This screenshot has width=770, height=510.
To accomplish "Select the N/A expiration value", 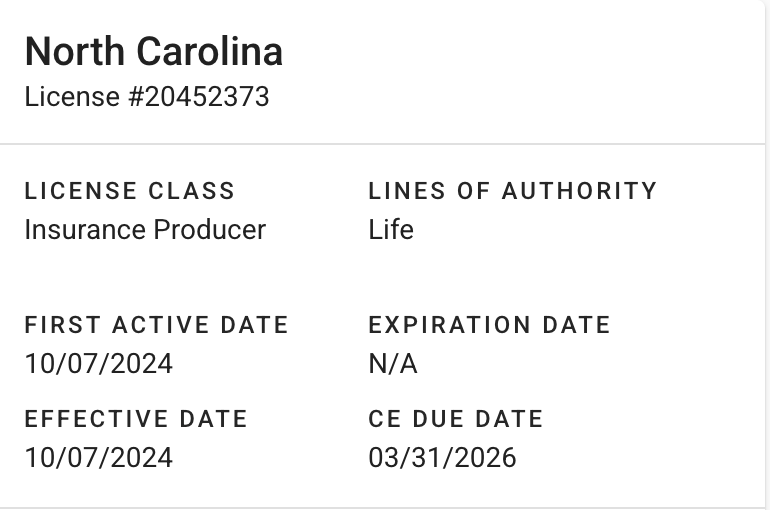I will coord(393,364).
